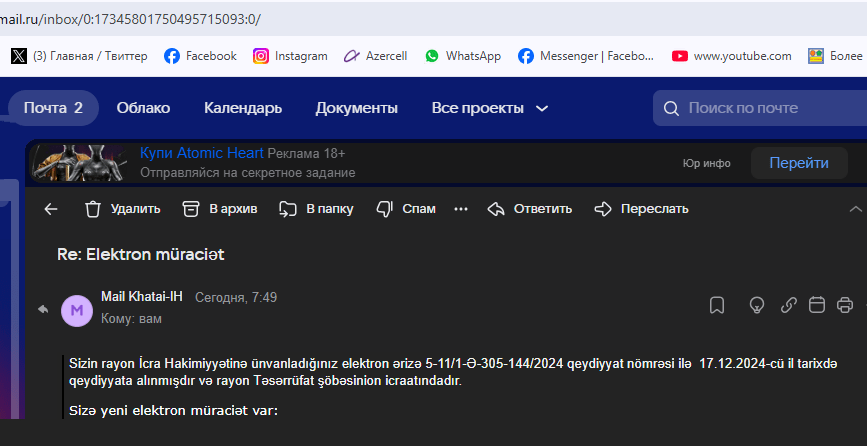Mark the message as Спам
Screen dimensions: 867x446
(406, 209)
